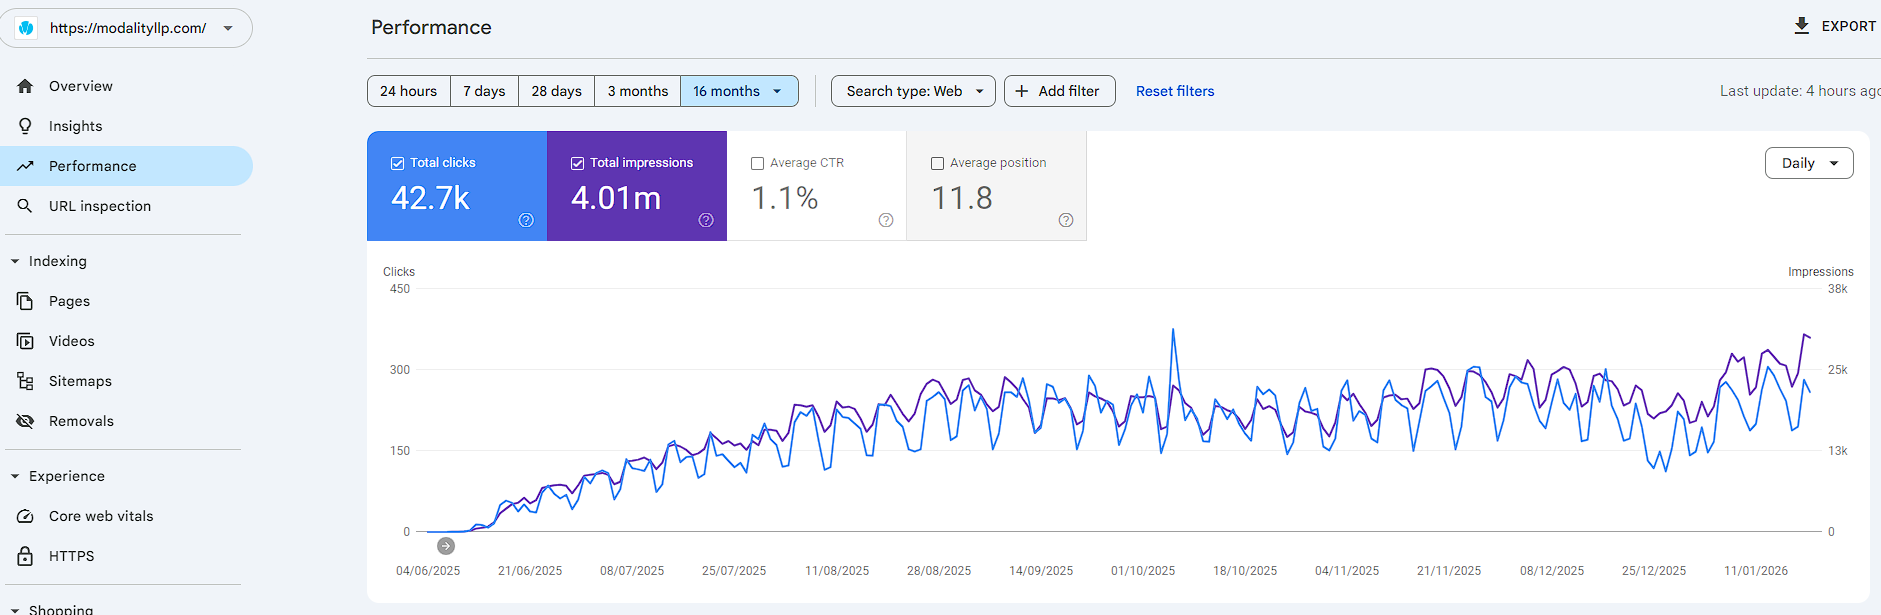The height and width of the screenshot is (615, 1881).
Task: Open Sitemaps using its sidebar icon
Action: 25,381
